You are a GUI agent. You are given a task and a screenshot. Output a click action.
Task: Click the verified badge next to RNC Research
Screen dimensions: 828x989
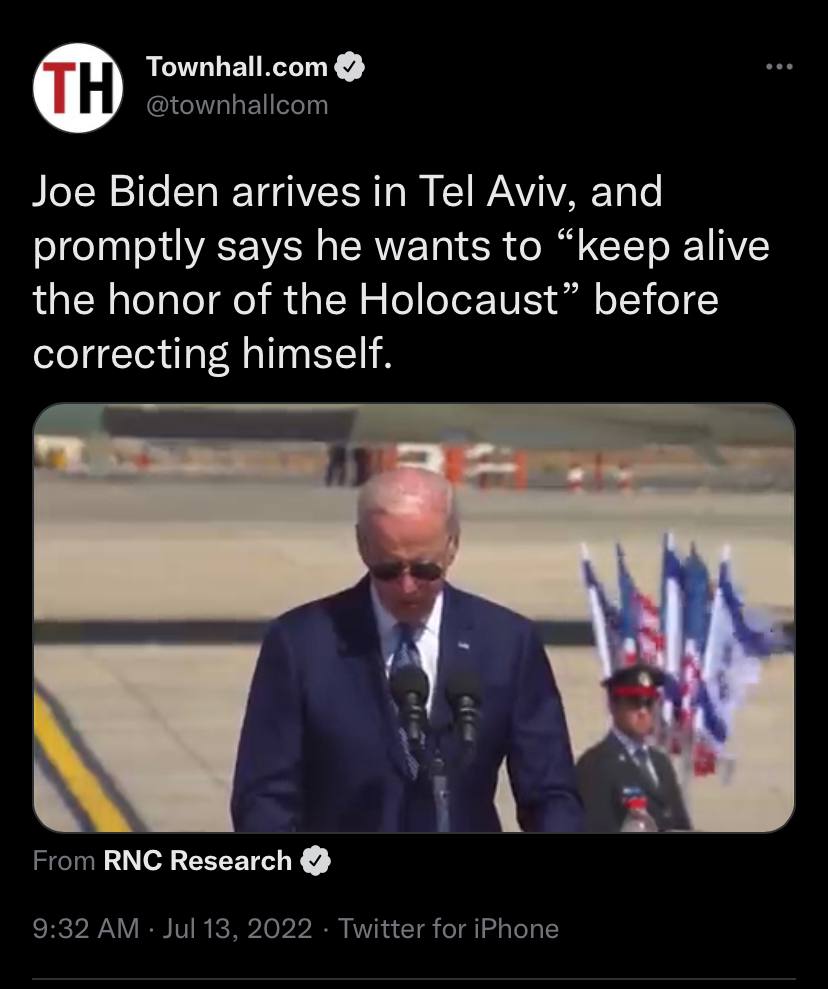(315, 861)
